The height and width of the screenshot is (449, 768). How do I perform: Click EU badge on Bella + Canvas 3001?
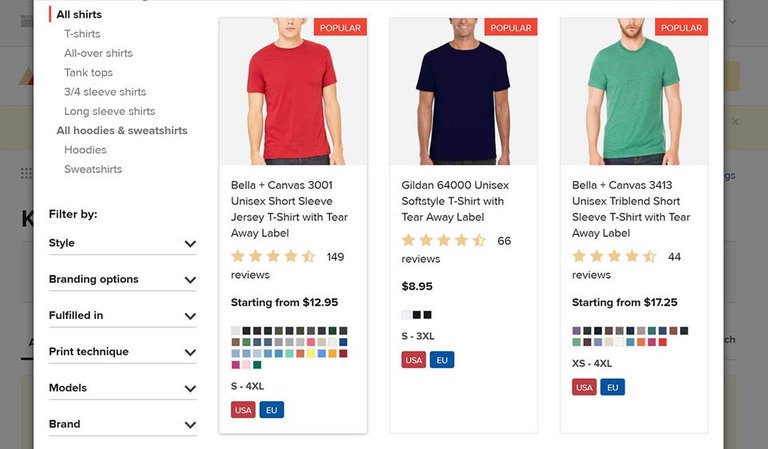[x=272, y=410]
